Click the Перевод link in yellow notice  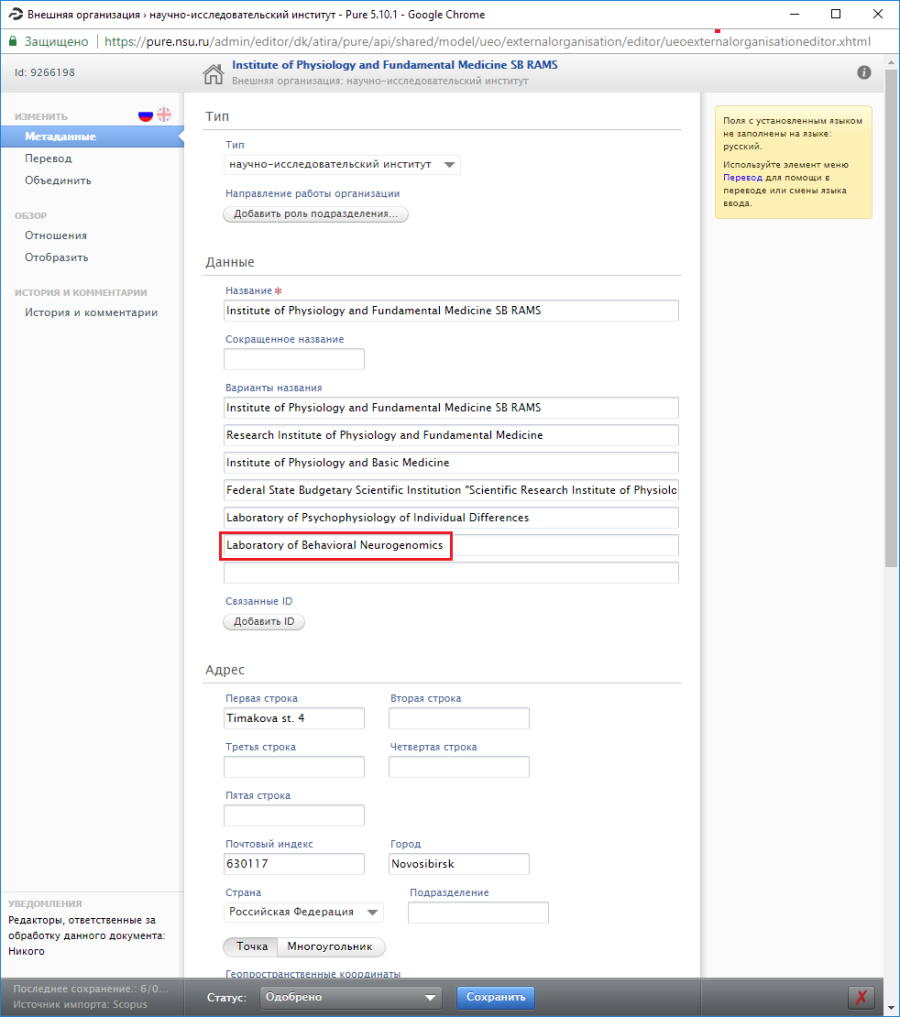click(x=741, y=177)
